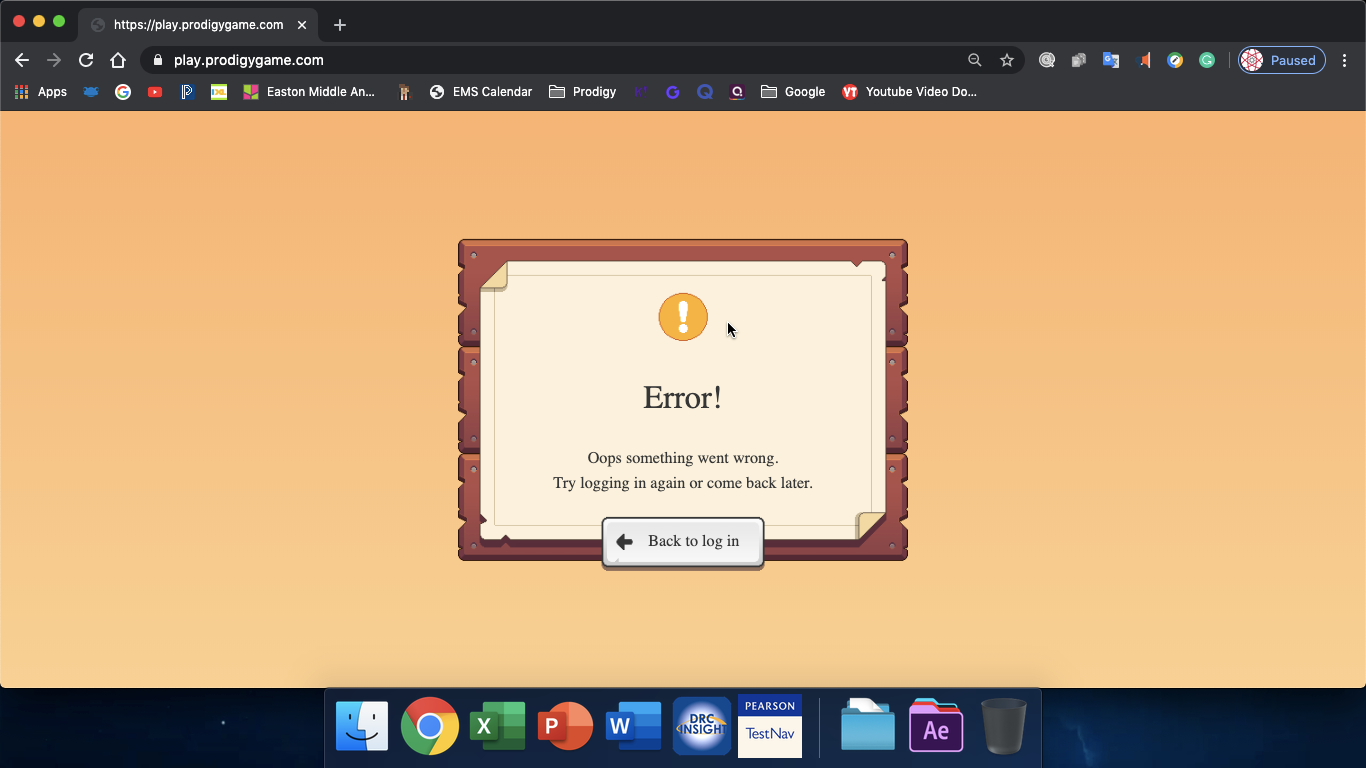Select the play.prodigygame.com tab

tap(200, 24)
